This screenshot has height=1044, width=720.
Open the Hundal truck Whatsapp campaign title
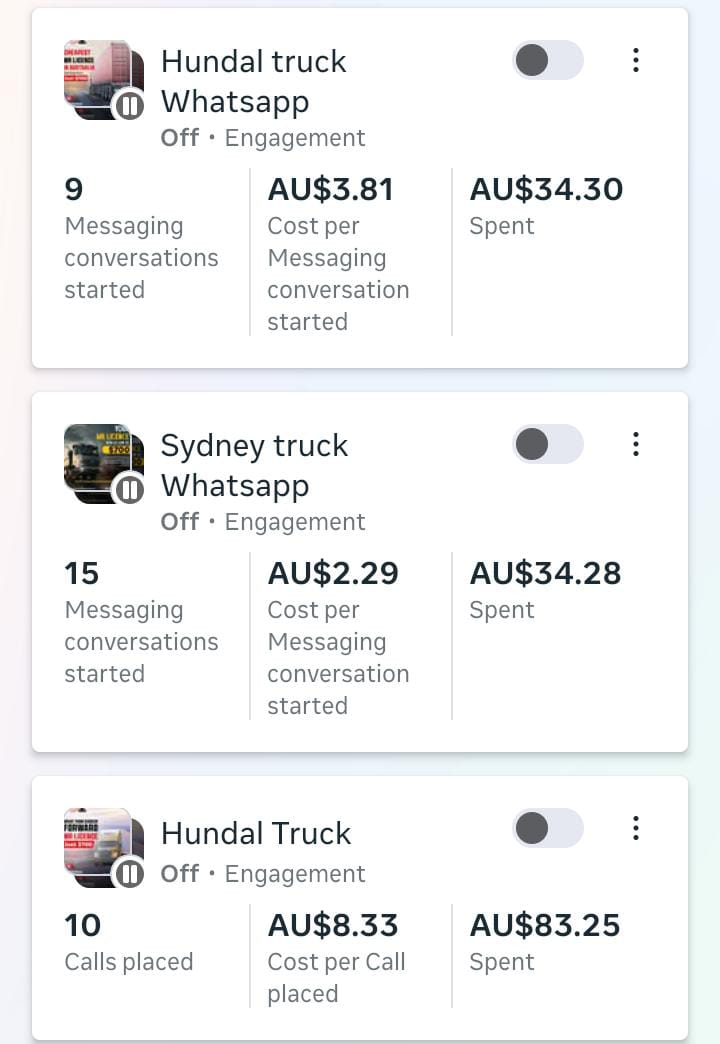[x=254, y=81]
